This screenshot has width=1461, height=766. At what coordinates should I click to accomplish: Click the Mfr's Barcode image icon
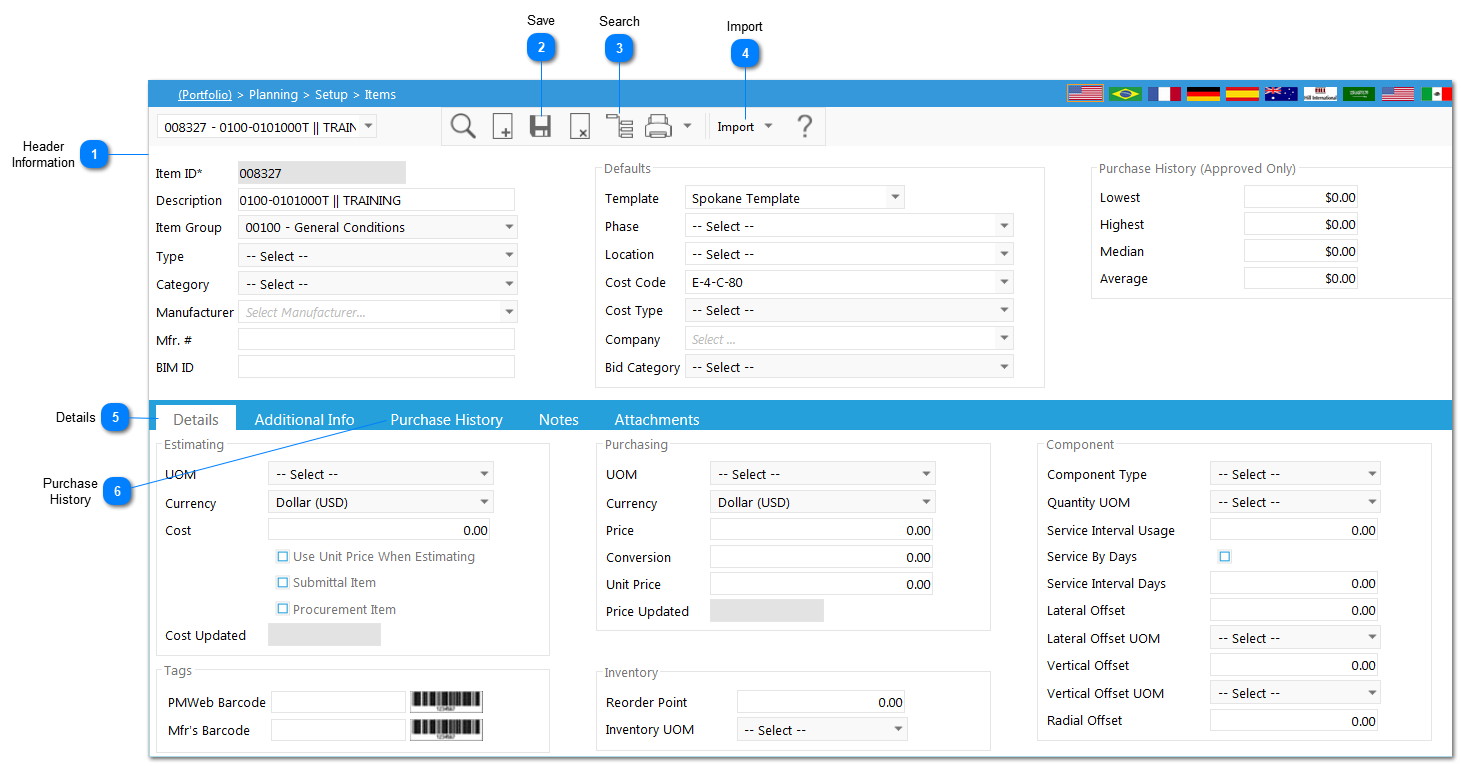point(446,730)
